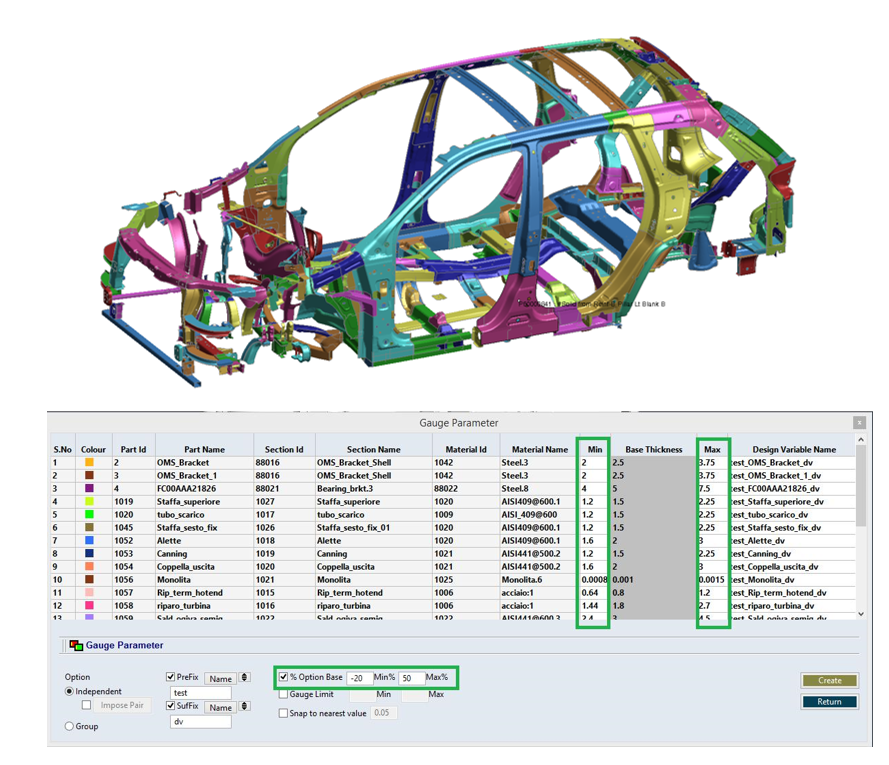Sort by the Part Name column header
This screenshot has width=889, height=765.
tap(203, 449)
